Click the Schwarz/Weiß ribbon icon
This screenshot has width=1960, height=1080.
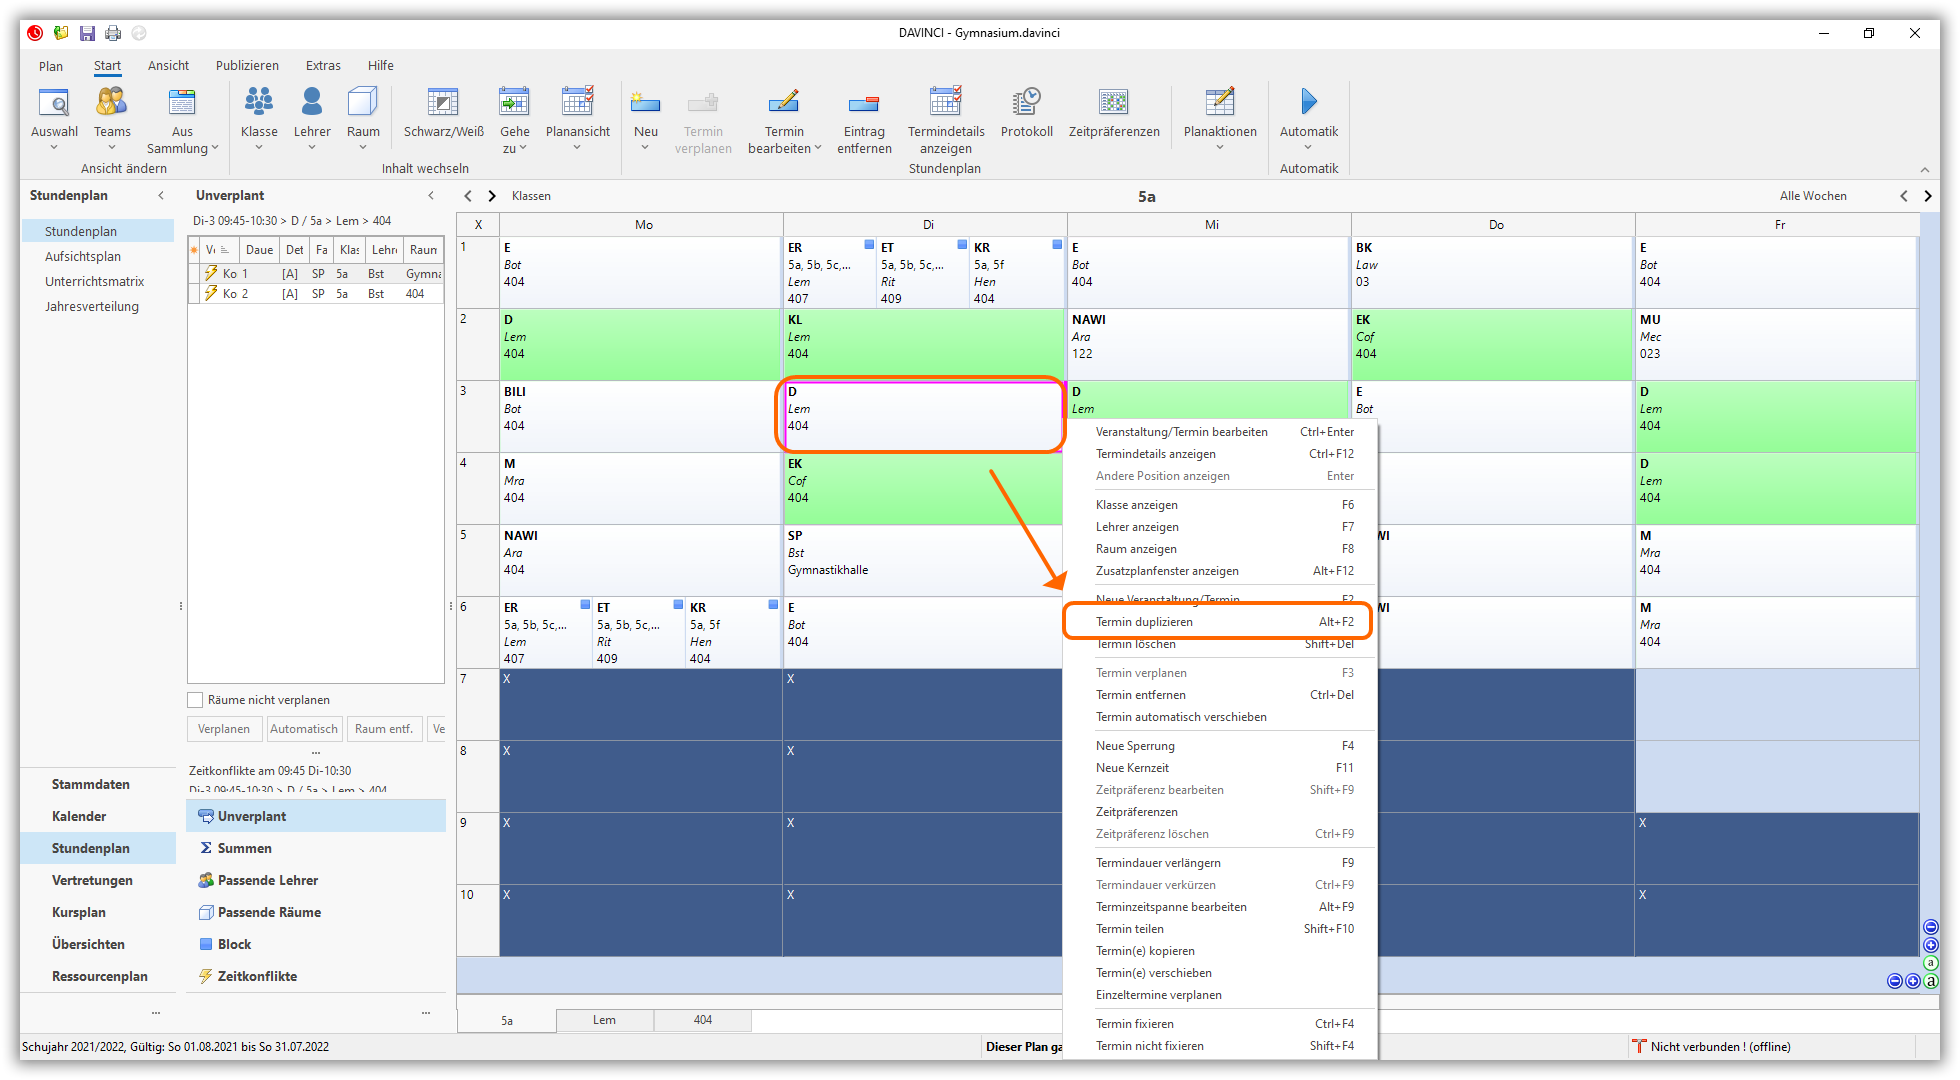tap(443, 103)
